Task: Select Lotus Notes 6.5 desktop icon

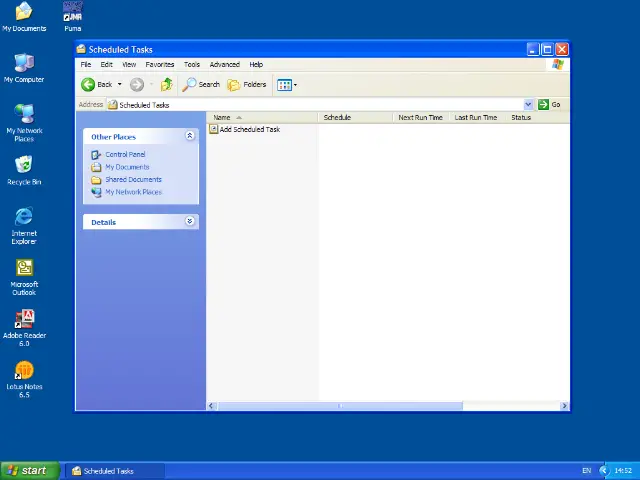Action: pyautogui.click(x=24, y=379)
